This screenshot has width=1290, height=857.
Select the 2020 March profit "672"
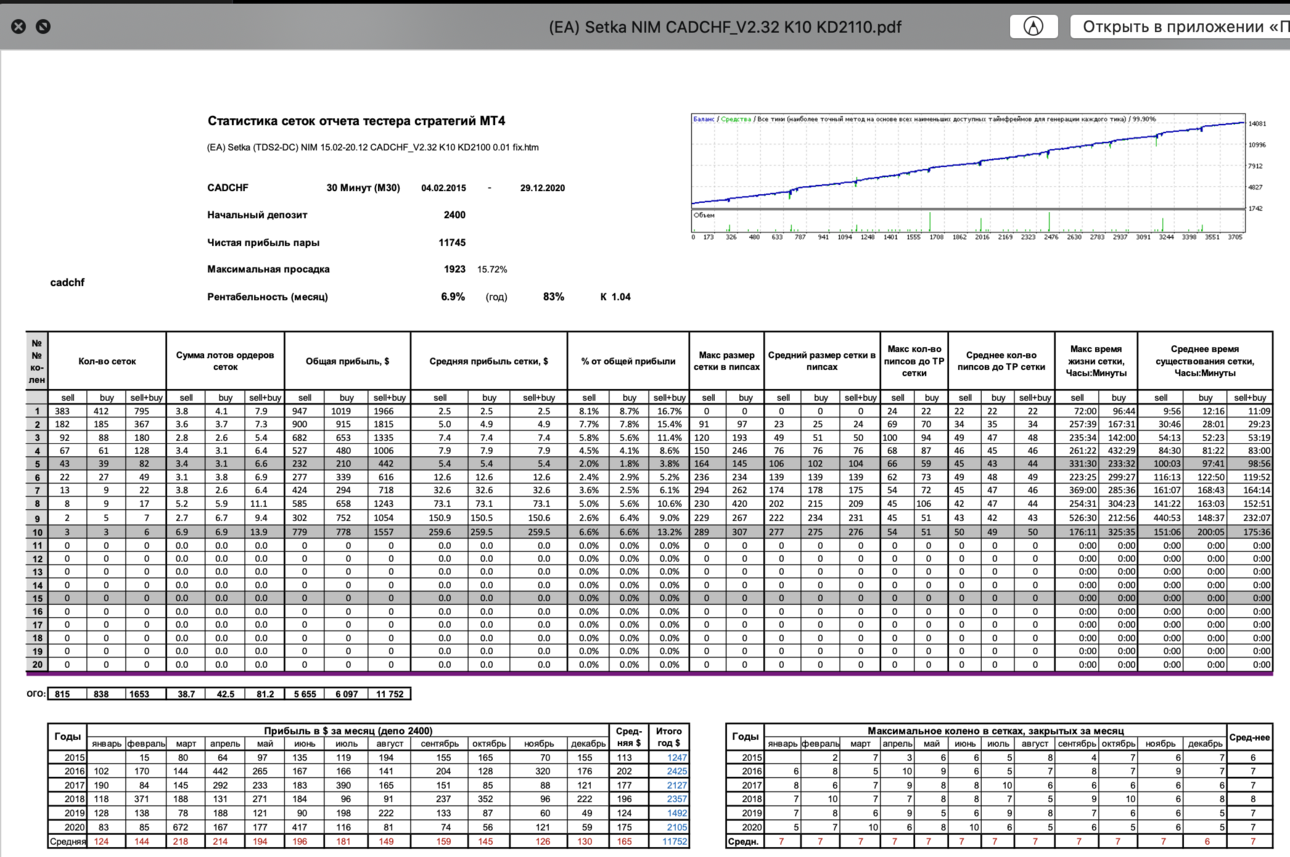(187, 827)
